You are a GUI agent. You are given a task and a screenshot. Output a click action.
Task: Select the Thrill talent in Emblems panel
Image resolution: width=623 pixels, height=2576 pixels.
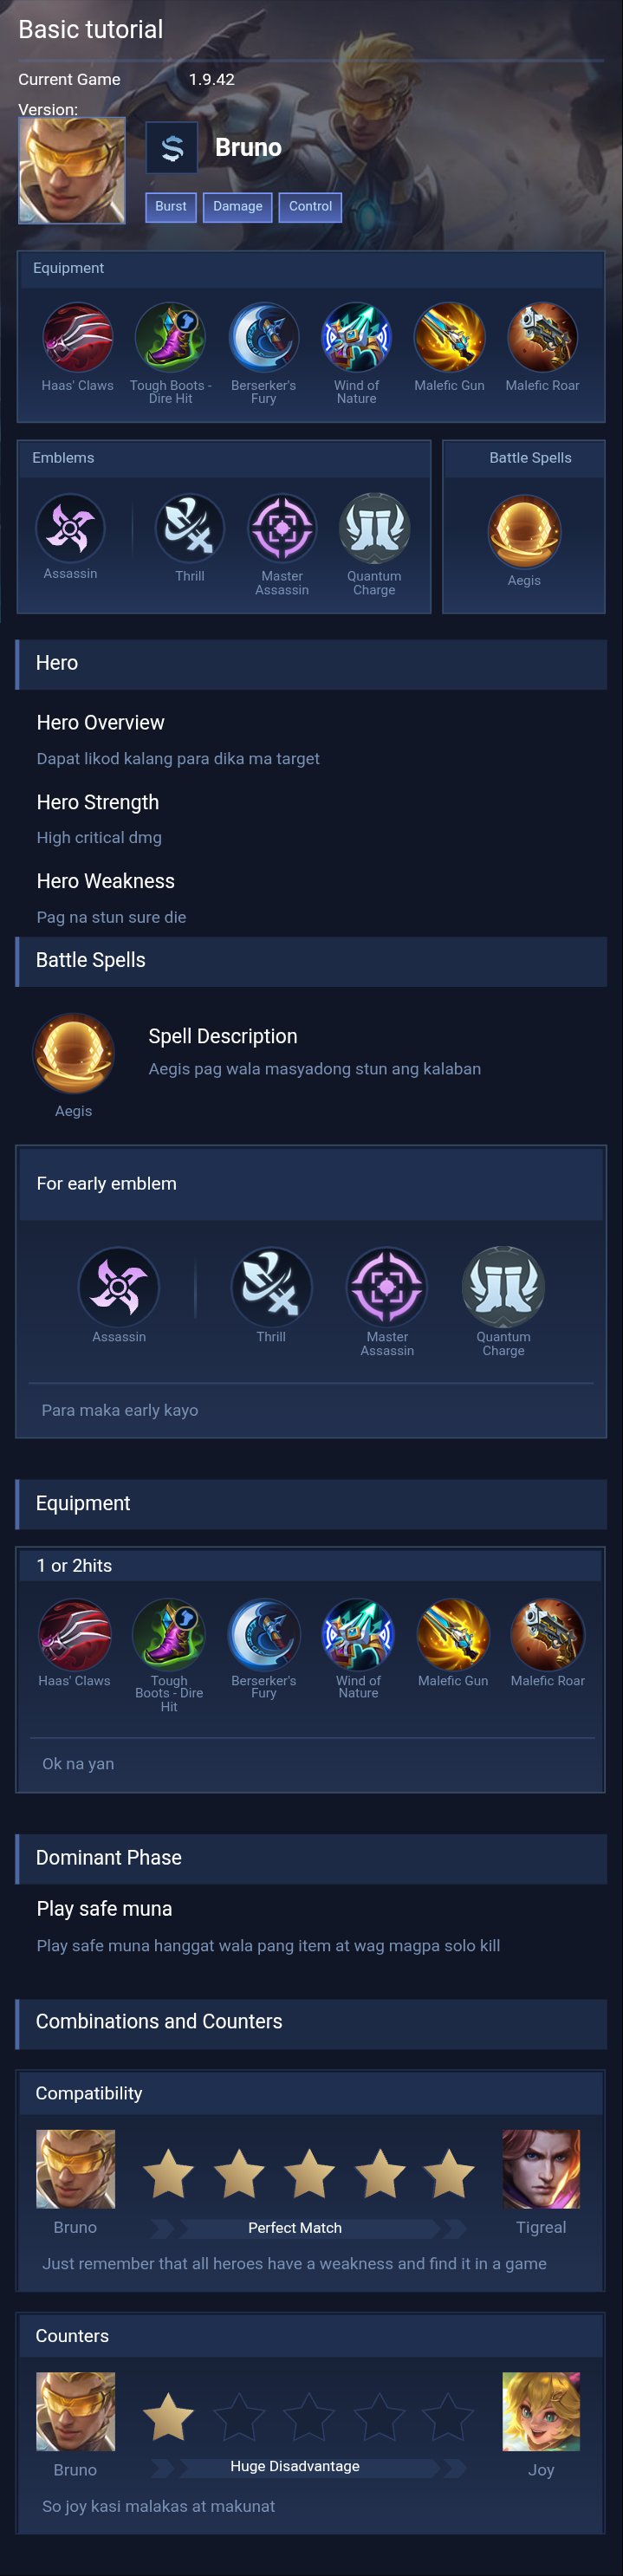(x=189, y=529)
